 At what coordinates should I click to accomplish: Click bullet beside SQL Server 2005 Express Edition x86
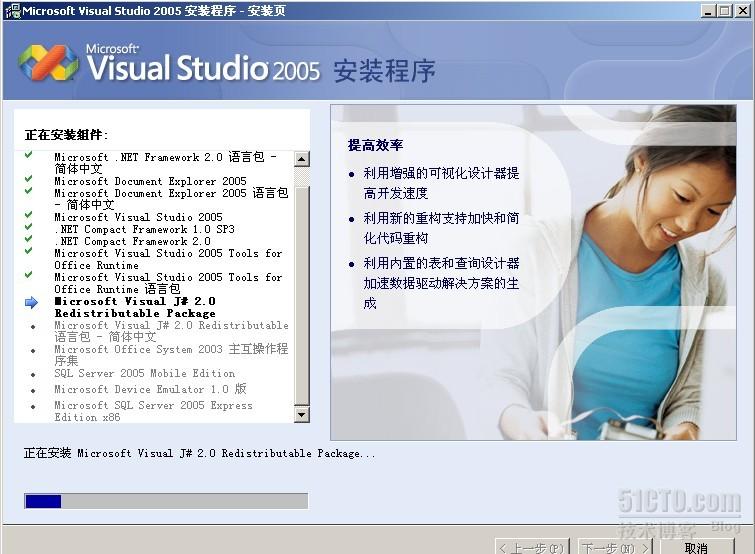tap(33, 407)
